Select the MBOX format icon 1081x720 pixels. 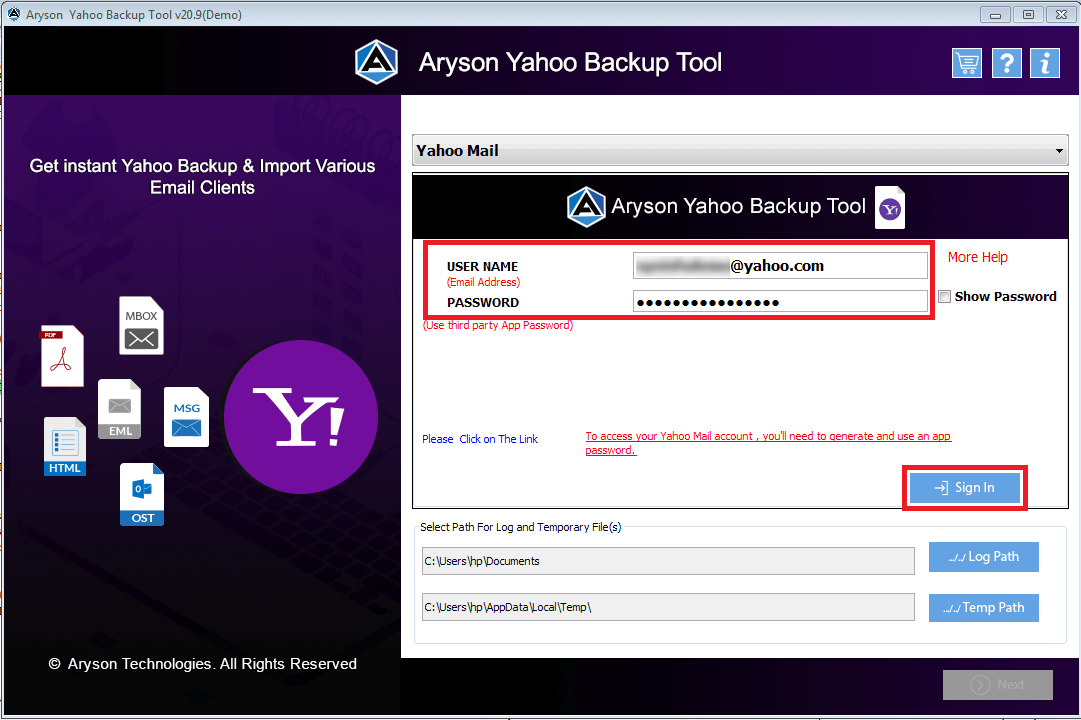pyautogui.click(x=141, y=325)
